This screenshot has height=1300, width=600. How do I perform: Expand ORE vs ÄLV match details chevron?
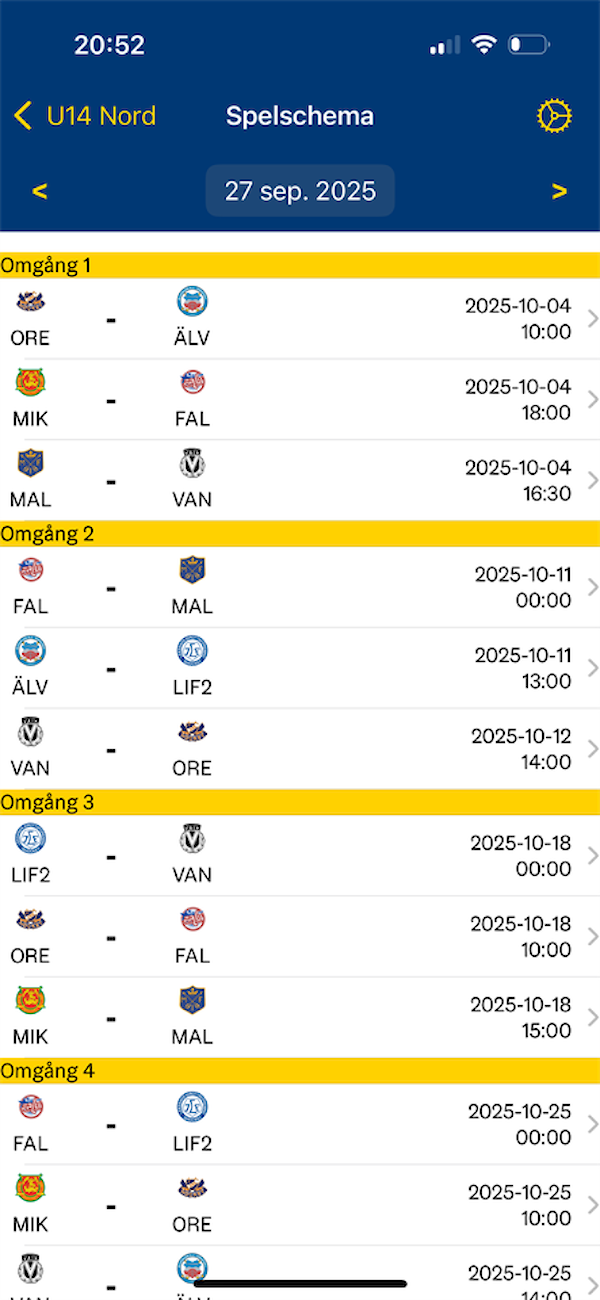pos(592,319)
